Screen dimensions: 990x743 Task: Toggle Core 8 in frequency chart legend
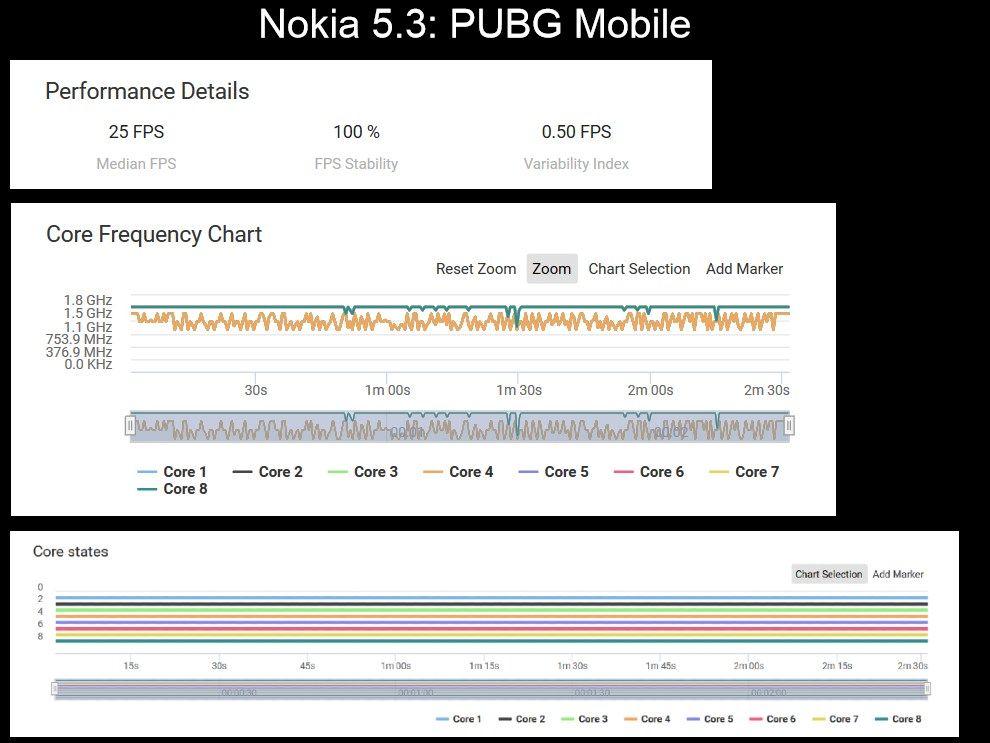click(x=172, y=489)
